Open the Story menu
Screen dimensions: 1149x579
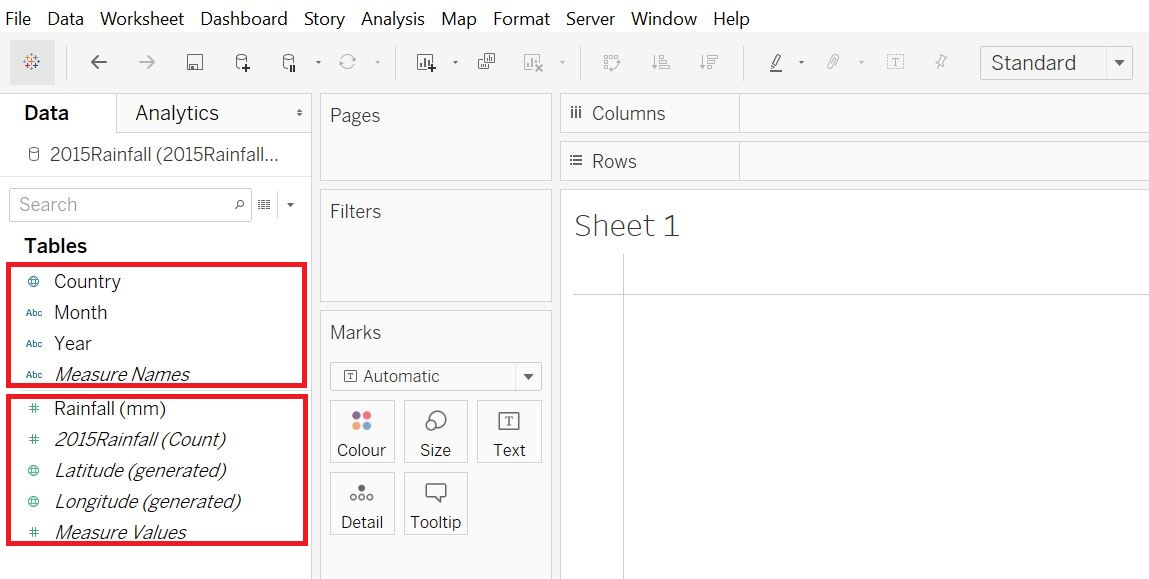coord(324,18)
